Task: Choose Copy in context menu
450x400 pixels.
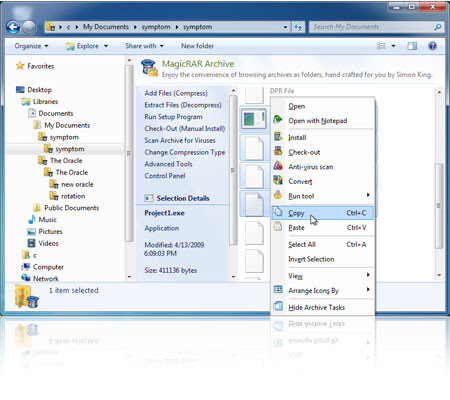Action: click(x=323, y=213)
